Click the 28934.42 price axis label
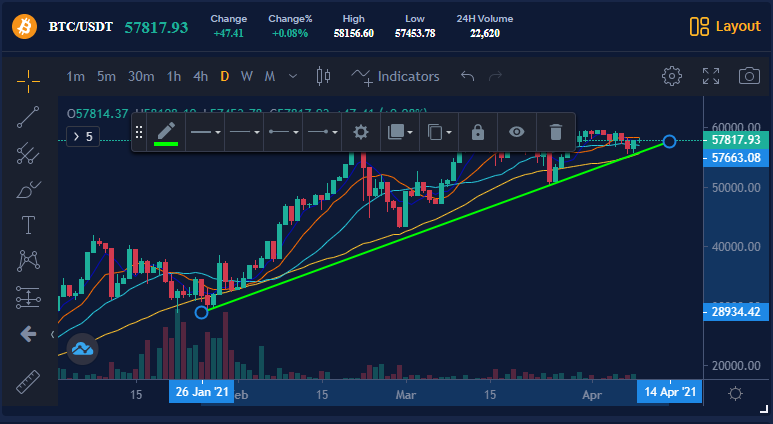This screenshot has height=424, width=773. tap(736, 312)
